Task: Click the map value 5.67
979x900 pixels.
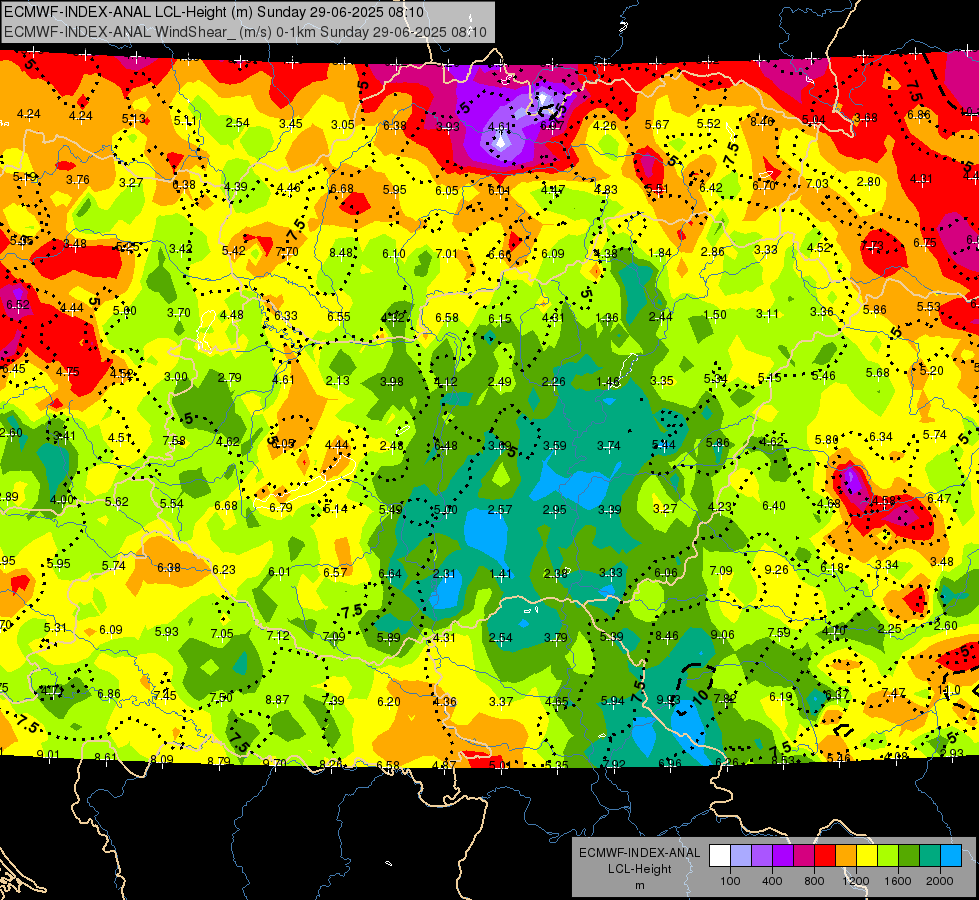Action: pyautogui.click(x=657, y=124)
